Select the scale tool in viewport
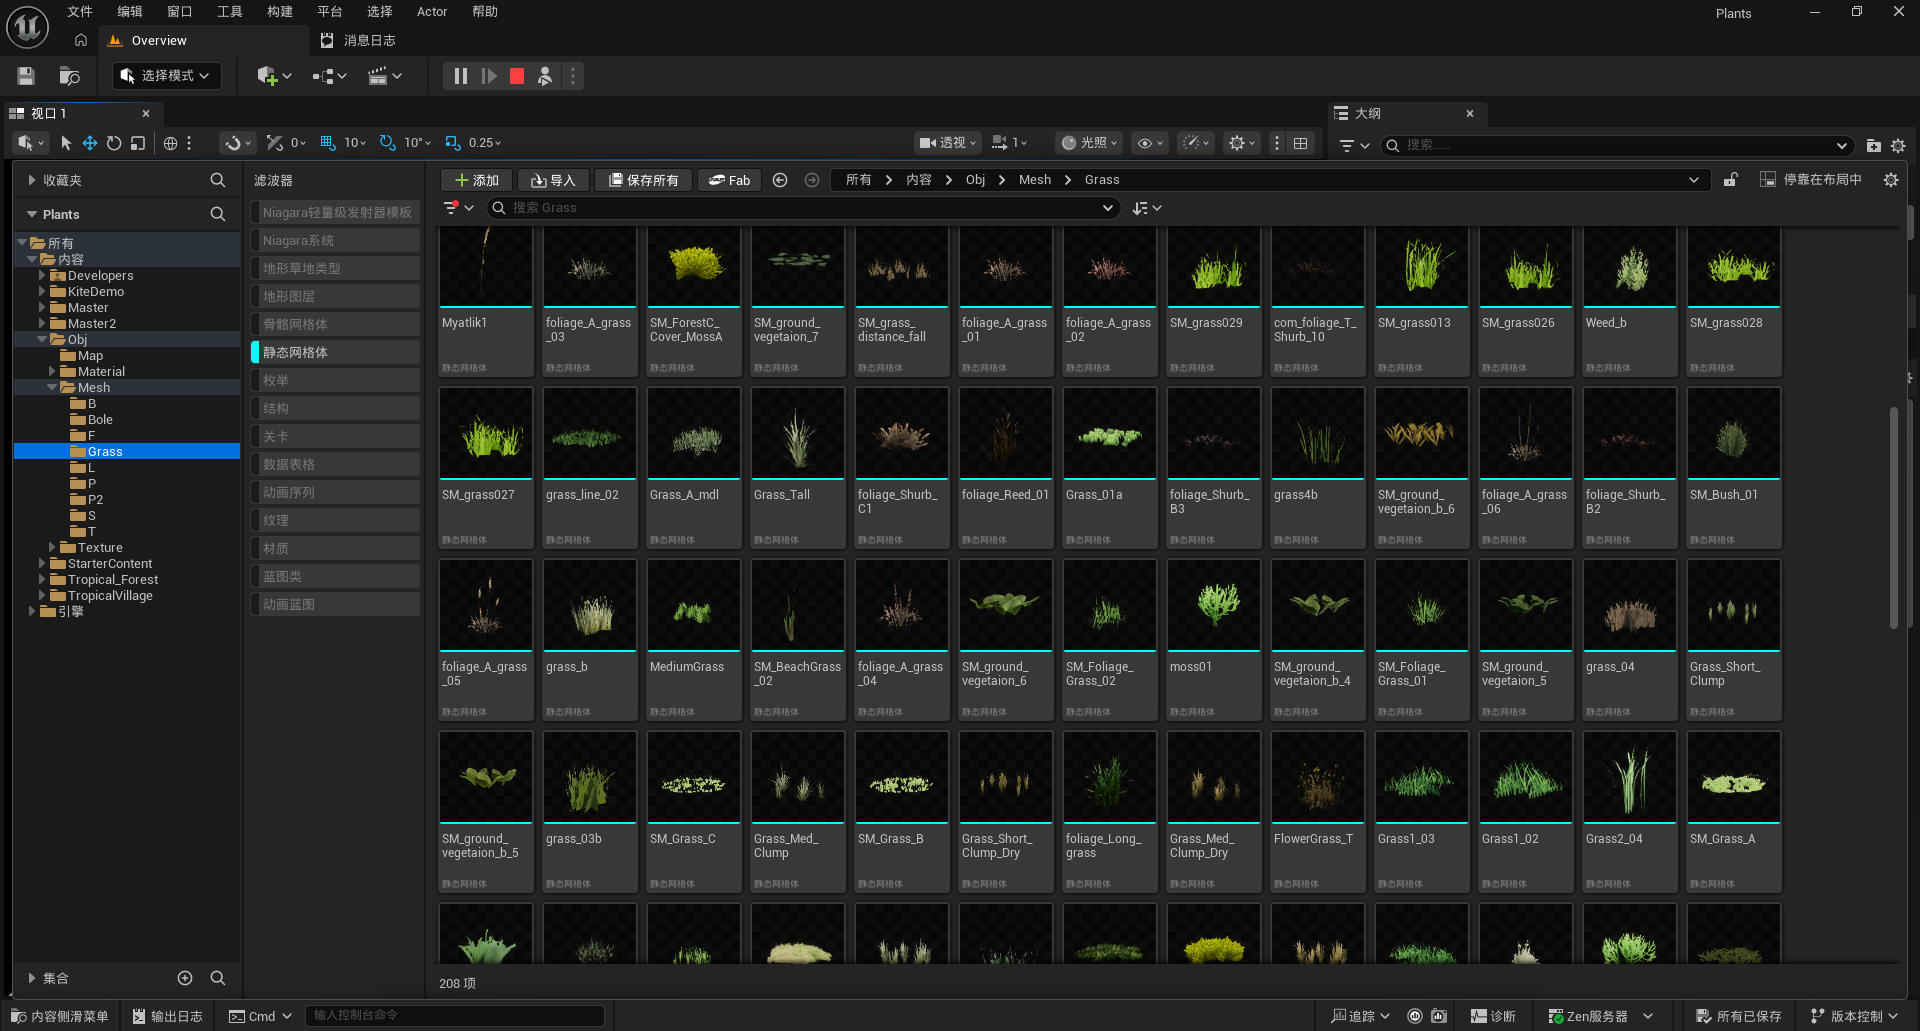The width and height of the screenshot is (1920, 1031). [x=138, y=143]
